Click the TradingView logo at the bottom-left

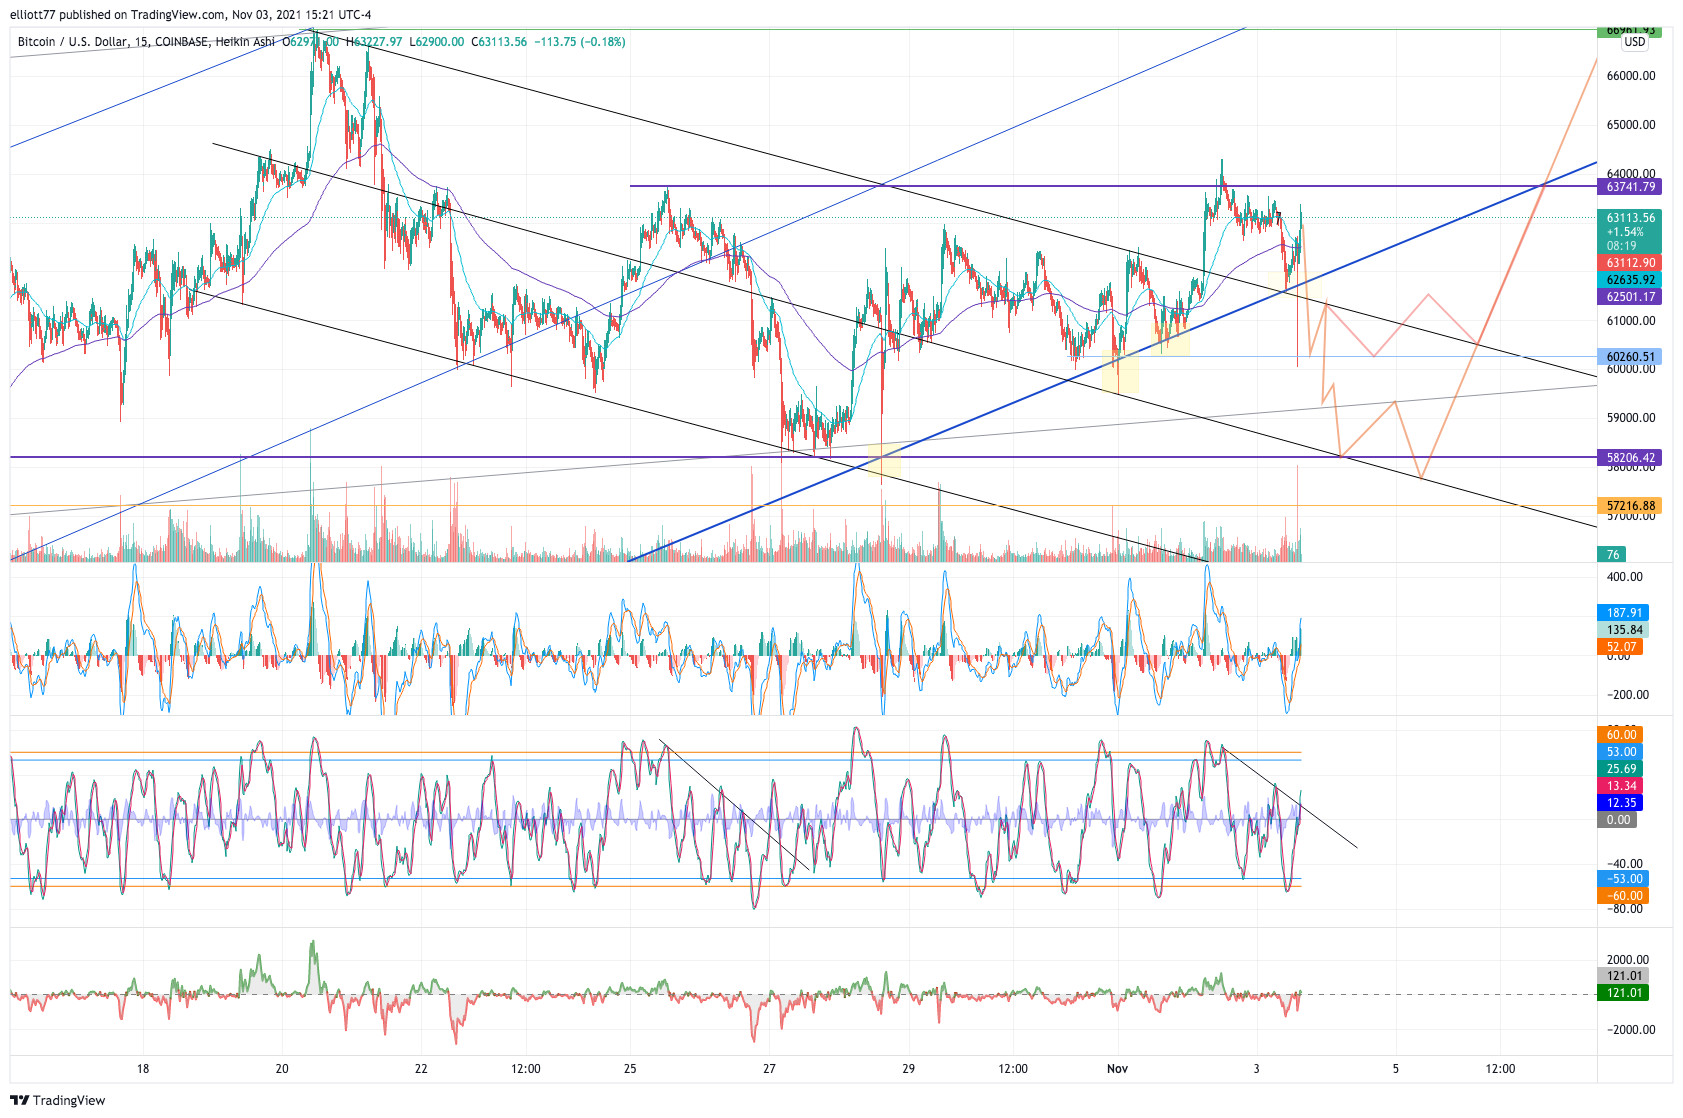click(57, 1100)
